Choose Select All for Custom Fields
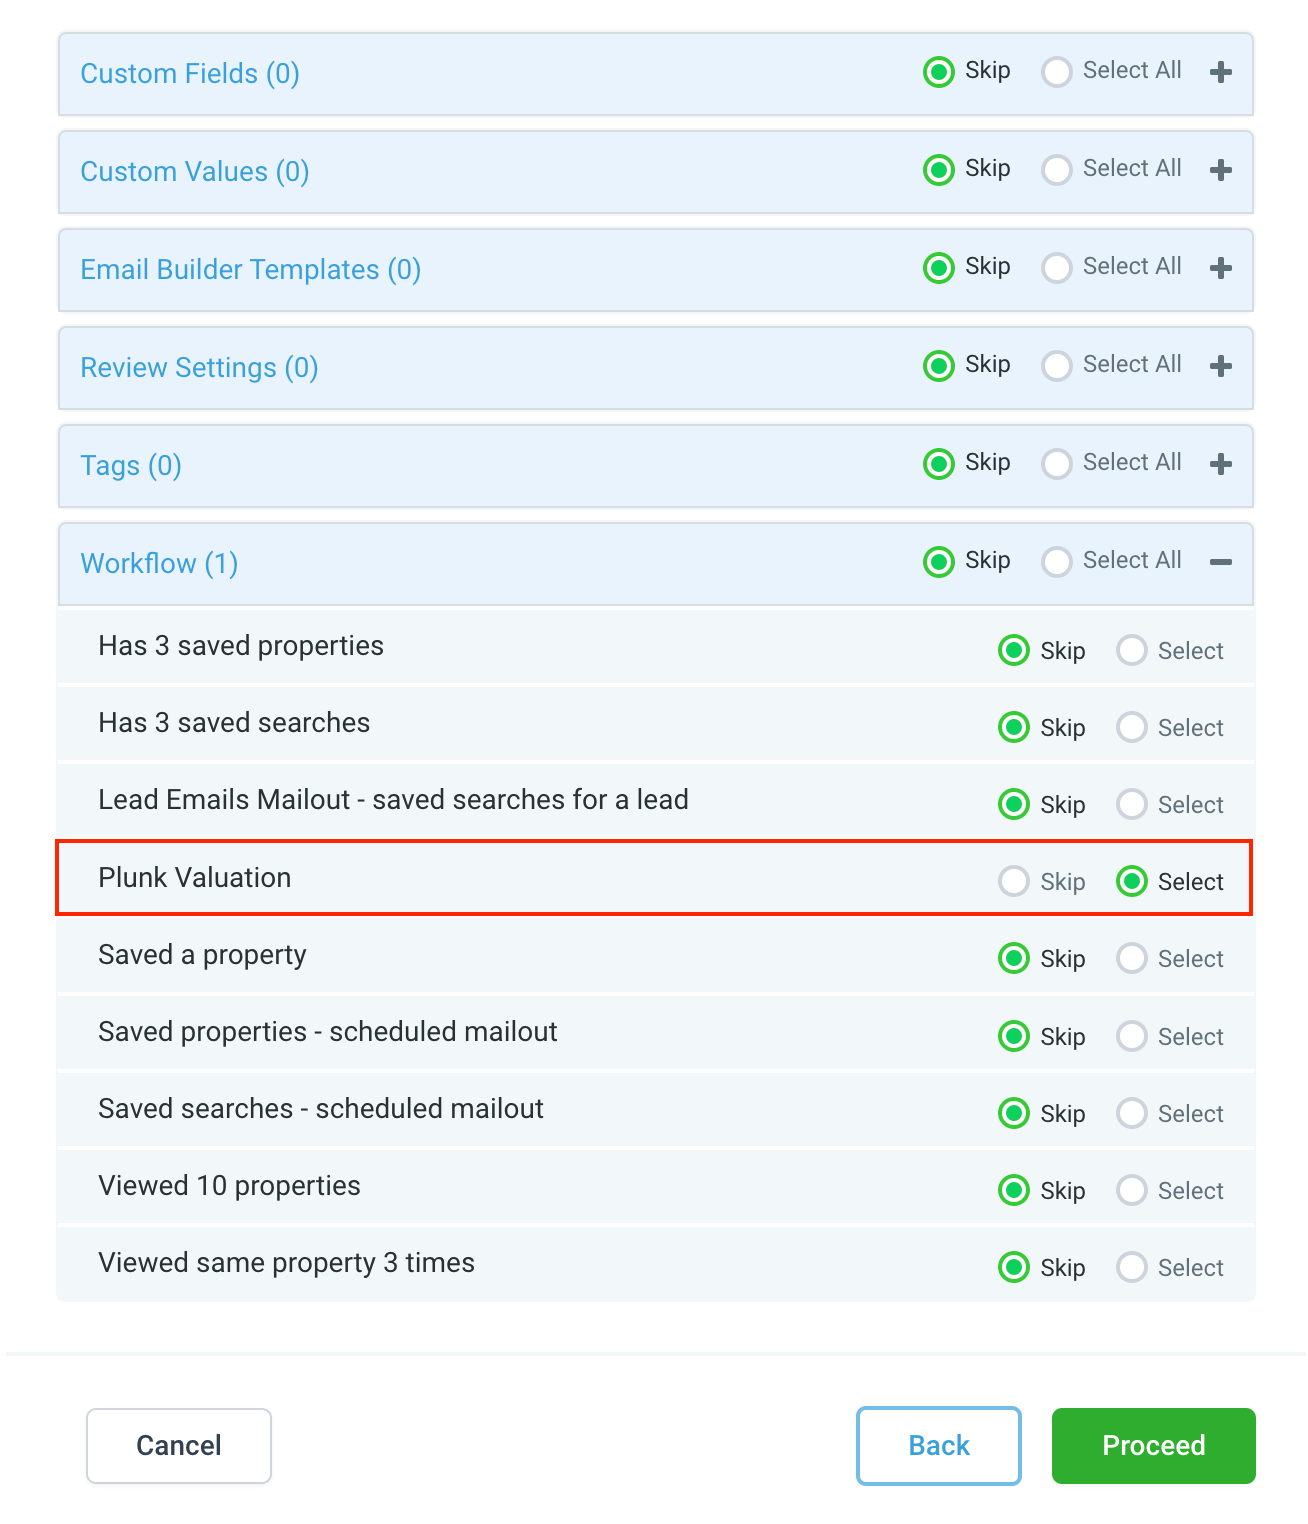1308x1524 pixels. click(x=1057, y=72)
